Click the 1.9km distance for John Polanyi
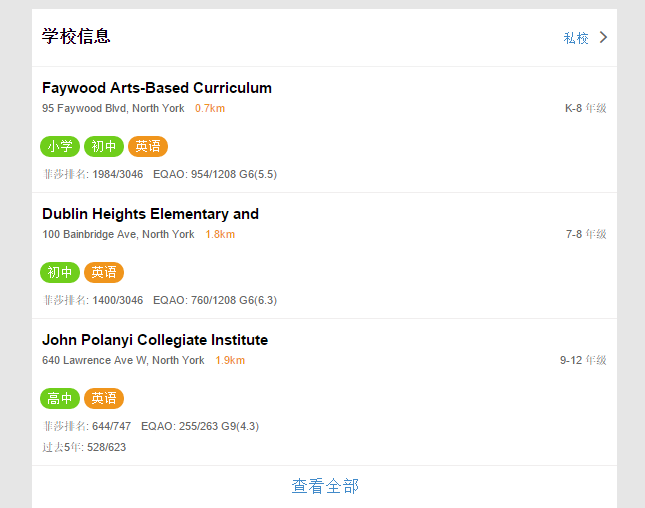Screen dimensions: 645x508 click(230, 360)
